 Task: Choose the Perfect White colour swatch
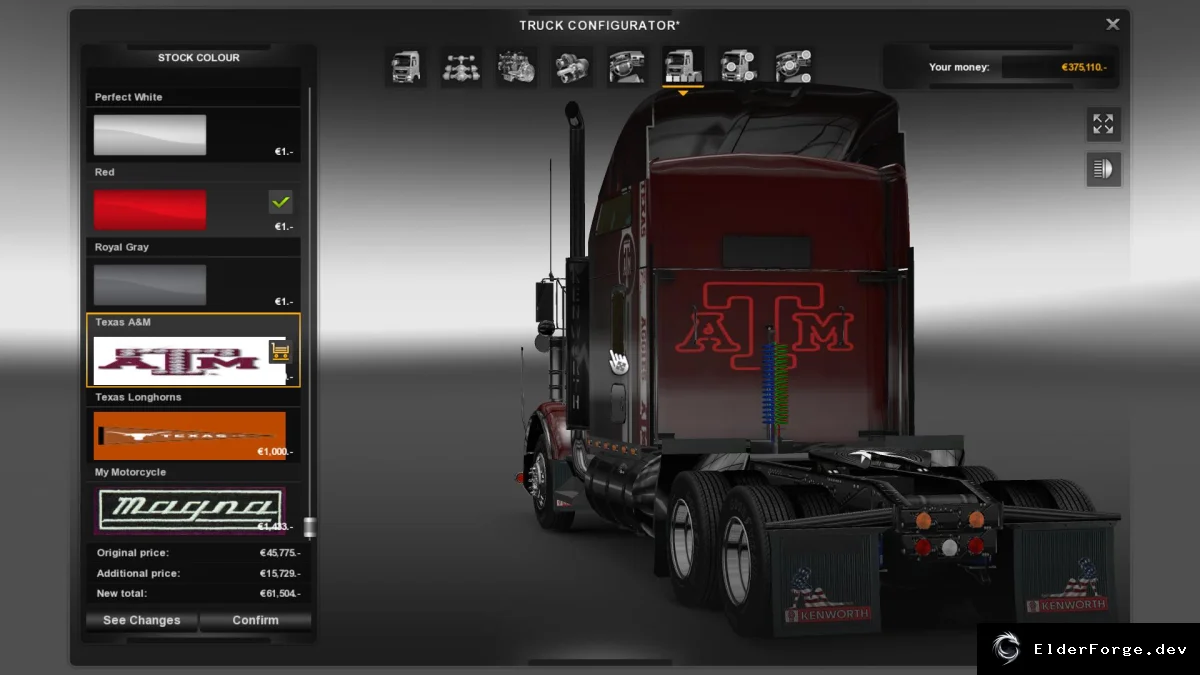[x=150, y=135]
